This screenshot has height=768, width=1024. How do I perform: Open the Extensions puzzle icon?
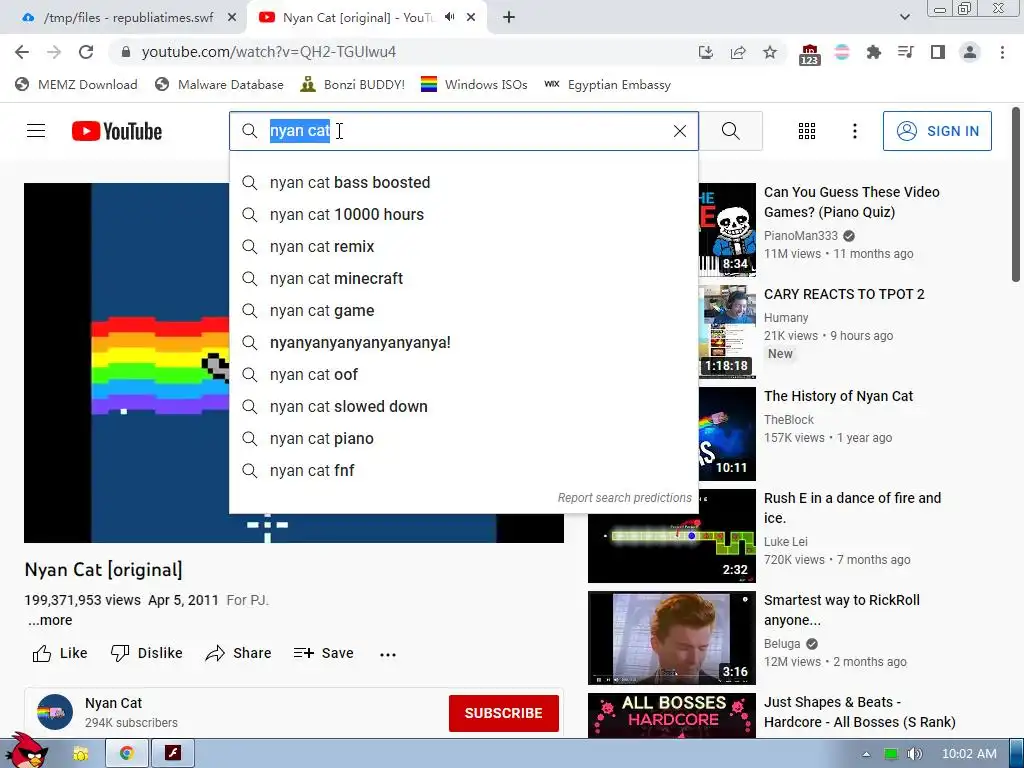click(x=873, y=52)
